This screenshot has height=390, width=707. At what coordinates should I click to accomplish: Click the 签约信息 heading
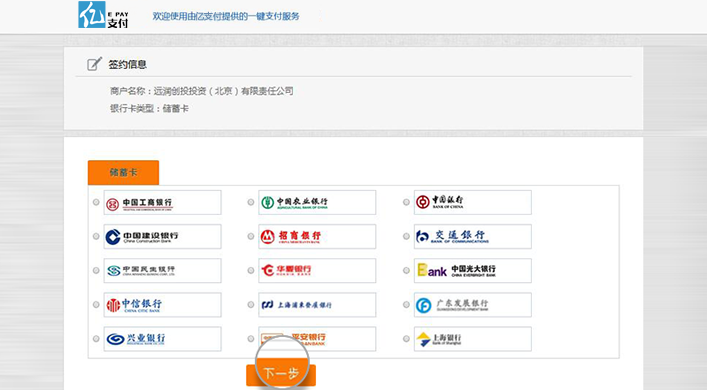pyautogui.click(x=128, y=64)
